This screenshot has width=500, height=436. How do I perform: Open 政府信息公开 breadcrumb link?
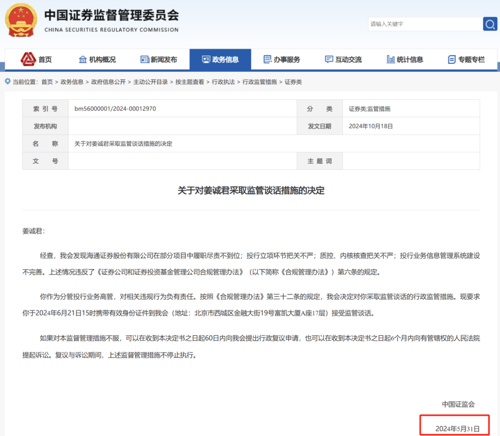click(108, 82)
